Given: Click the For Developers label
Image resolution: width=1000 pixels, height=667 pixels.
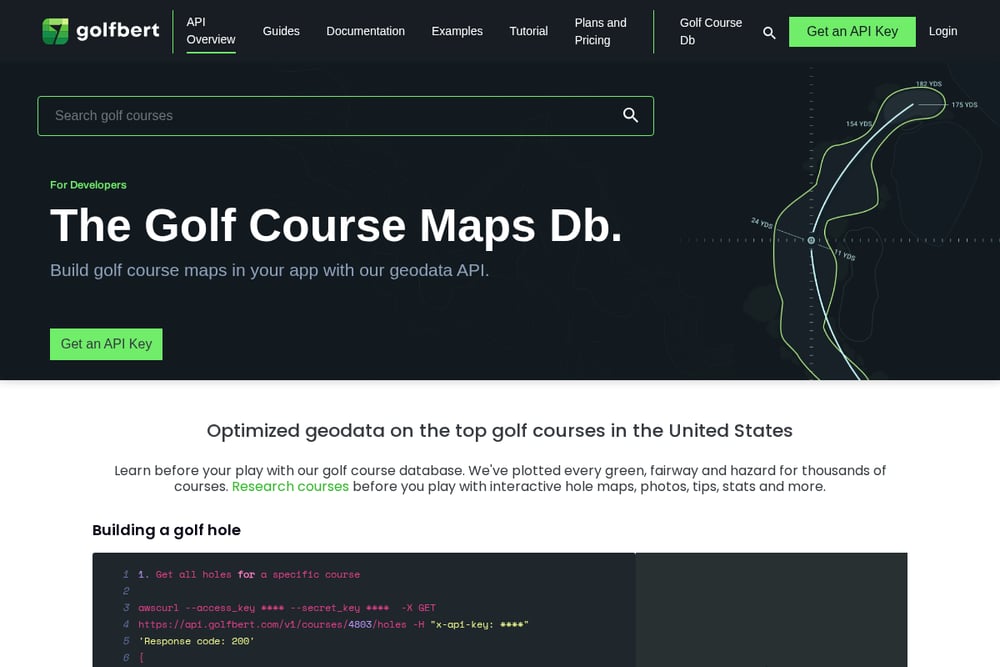Looking at the screenshot, I should click(x=88, y=185).
